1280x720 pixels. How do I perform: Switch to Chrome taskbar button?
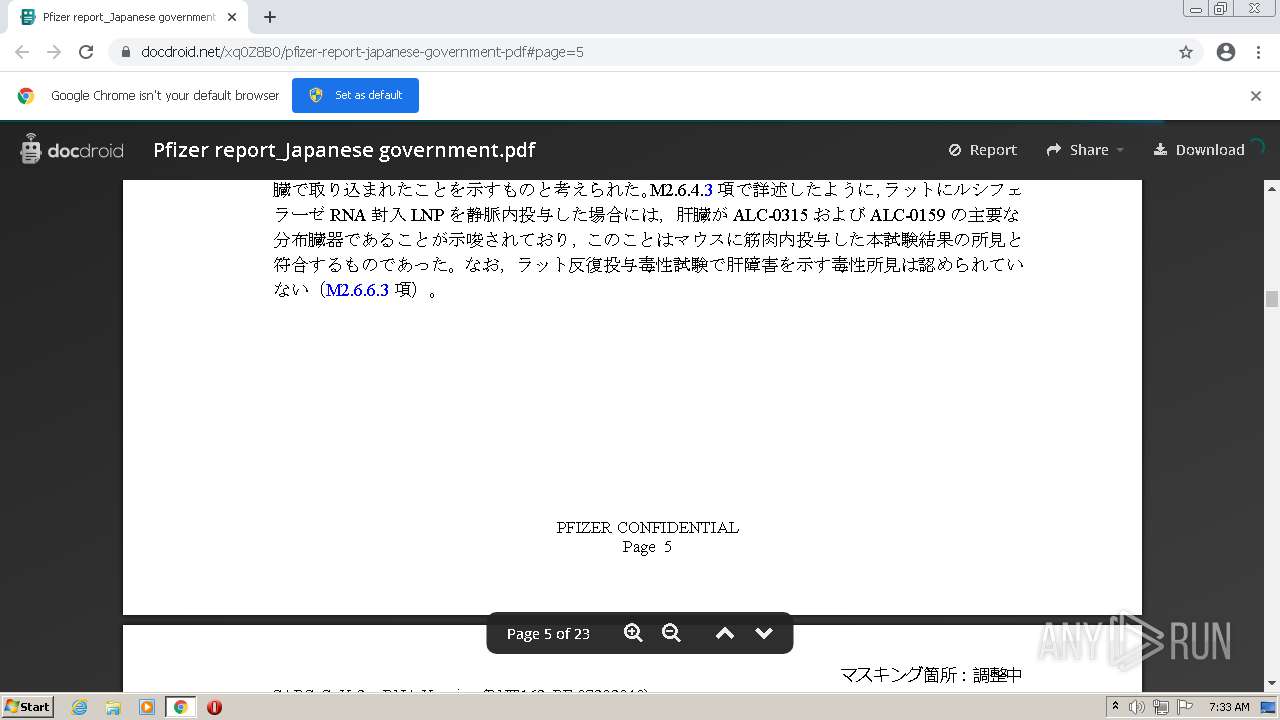(180, 707)
